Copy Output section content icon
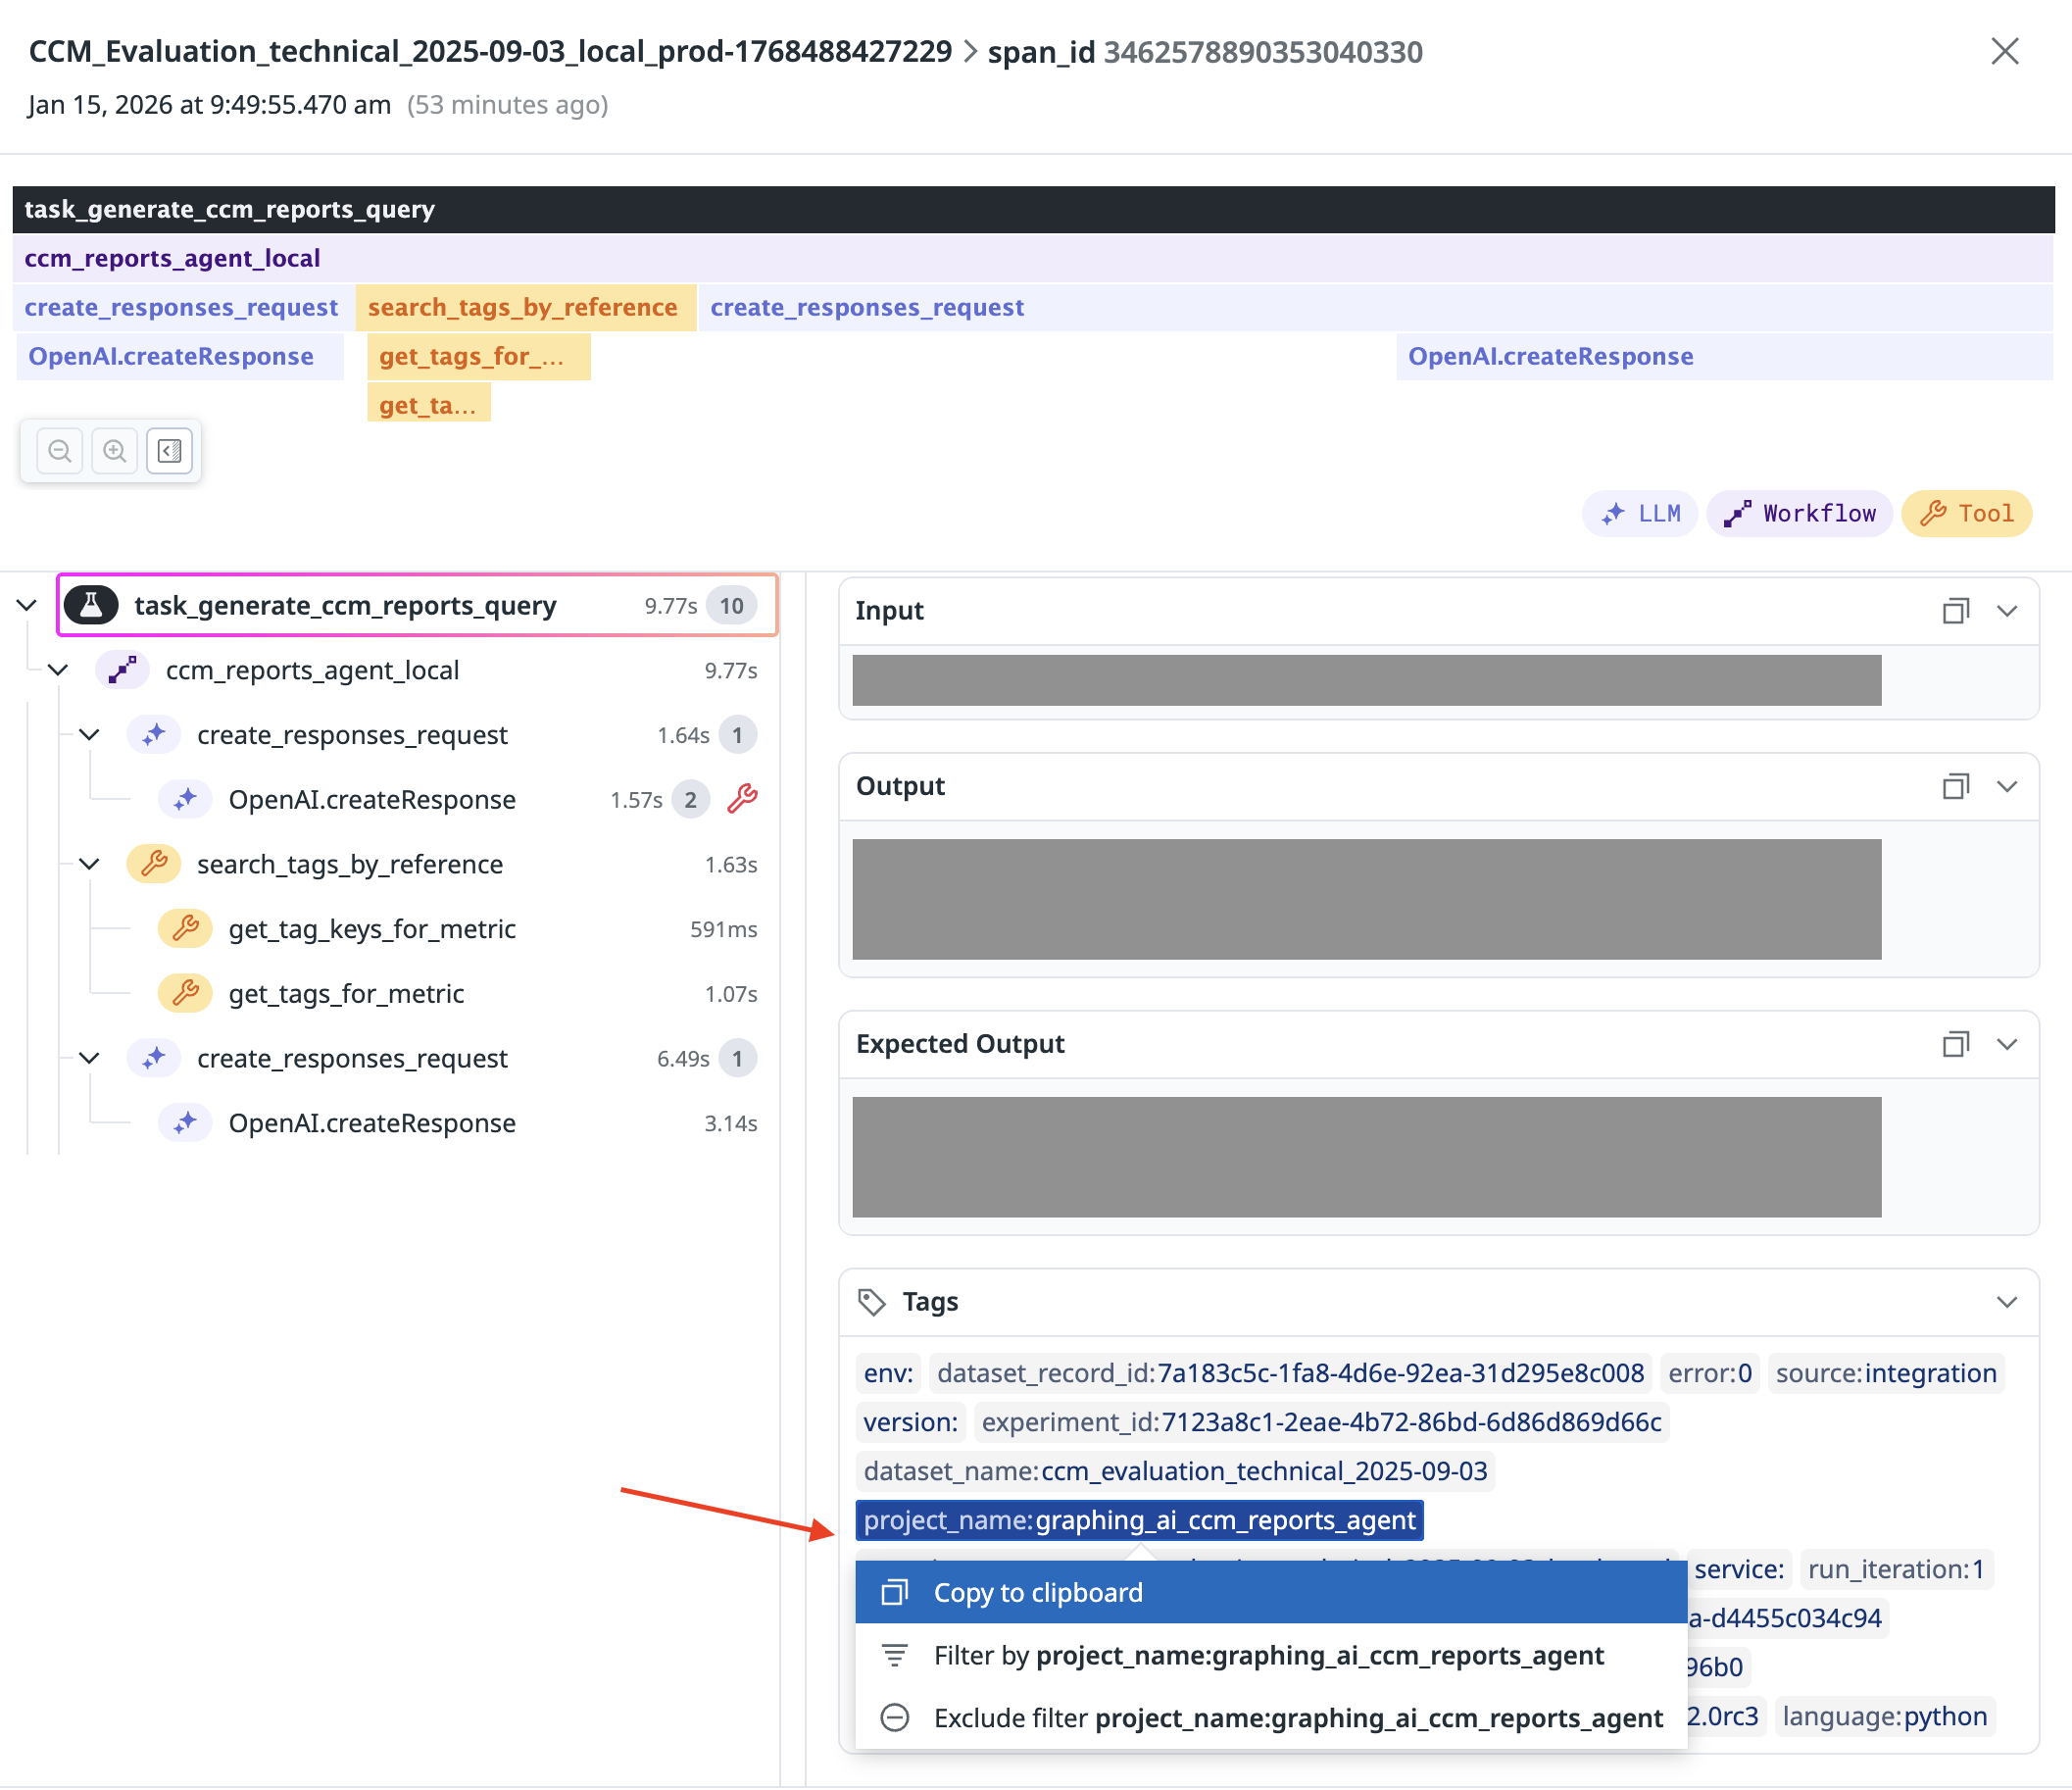Screen dimensions: 2072x1790 pos(1955,787)
